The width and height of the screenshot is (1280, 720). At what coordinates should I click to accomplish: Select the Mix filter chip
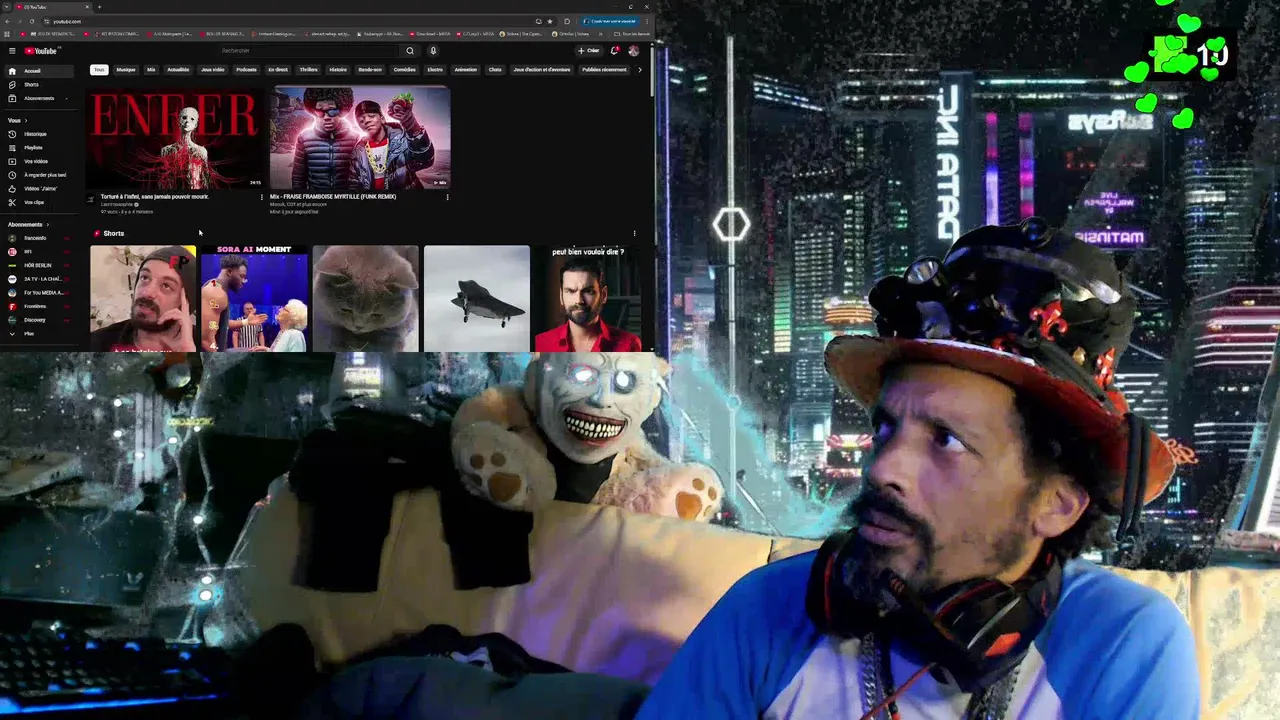pos(151,70)
